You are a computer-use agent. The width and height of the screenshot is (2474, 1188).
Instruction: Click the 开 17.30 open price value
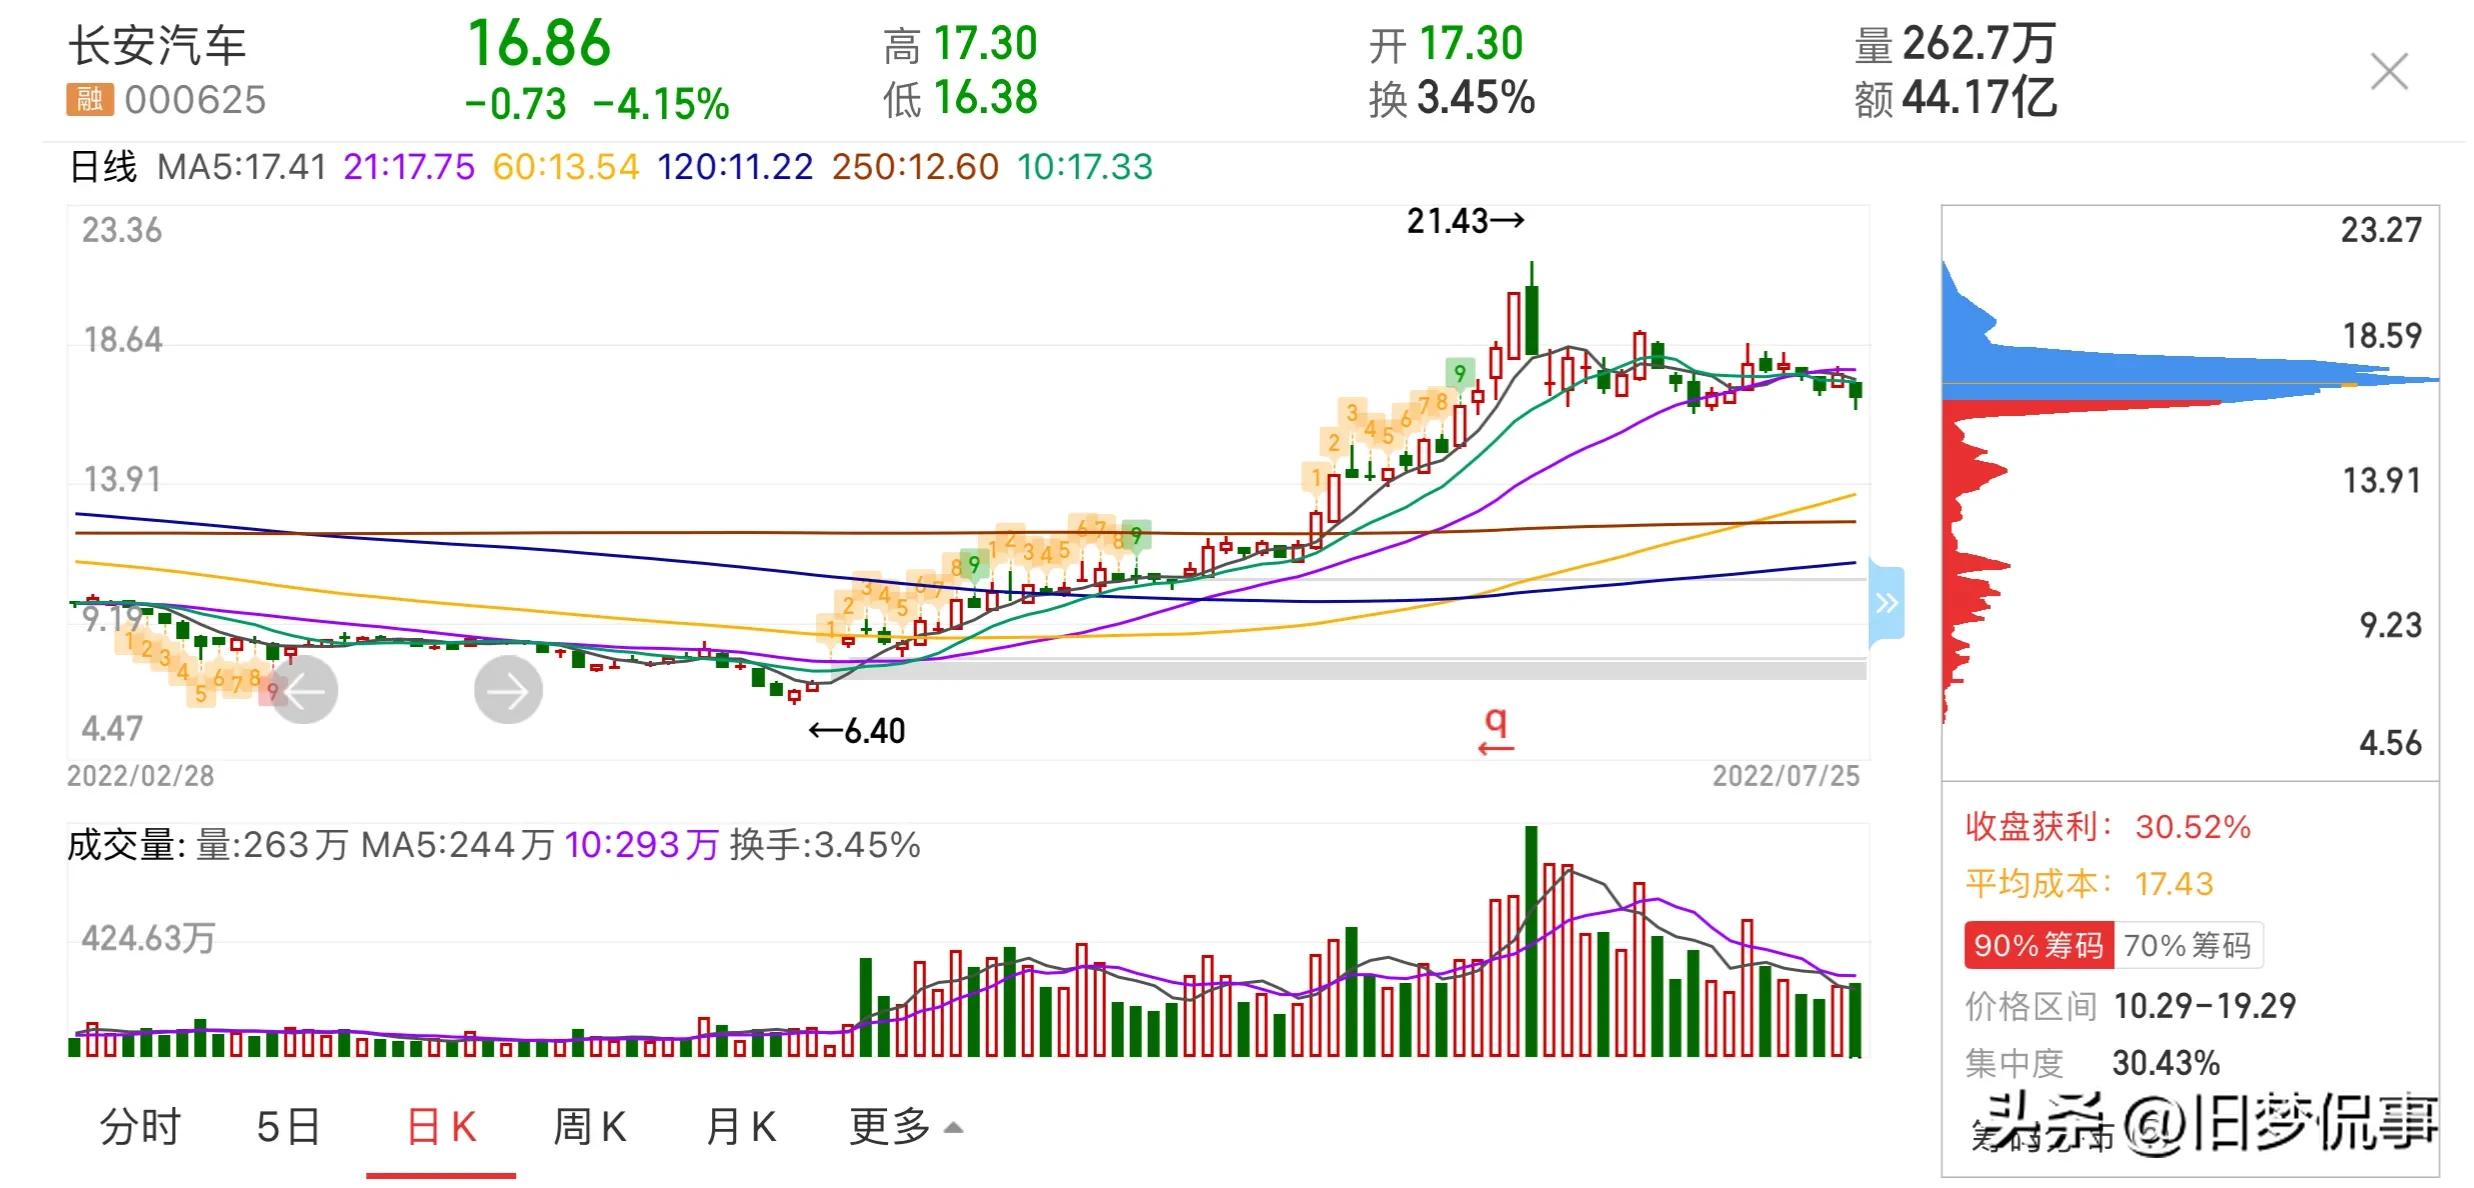1471,44
